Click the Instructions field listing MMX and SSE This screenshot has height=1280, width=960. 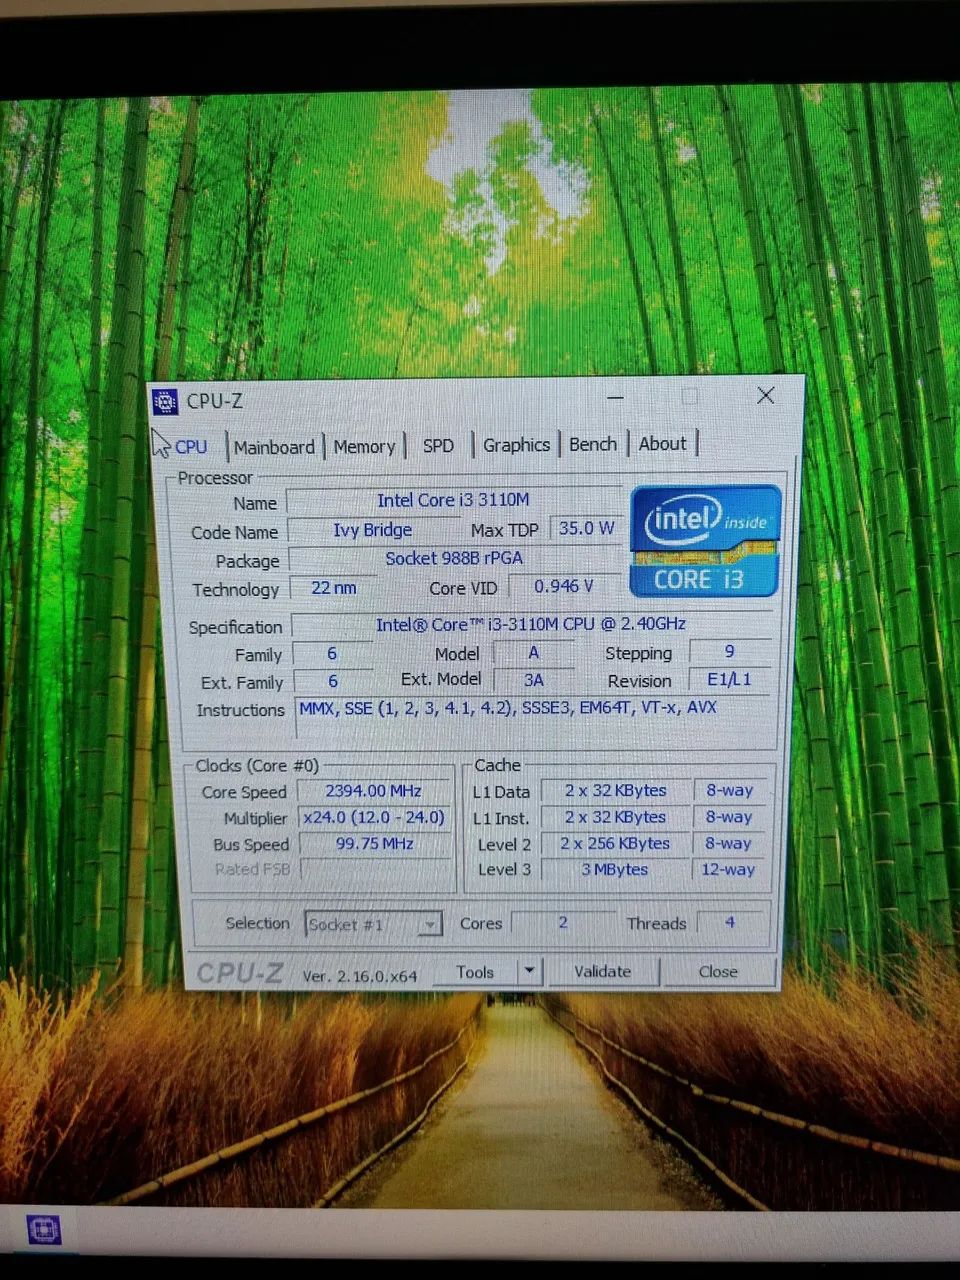(505, 707)
